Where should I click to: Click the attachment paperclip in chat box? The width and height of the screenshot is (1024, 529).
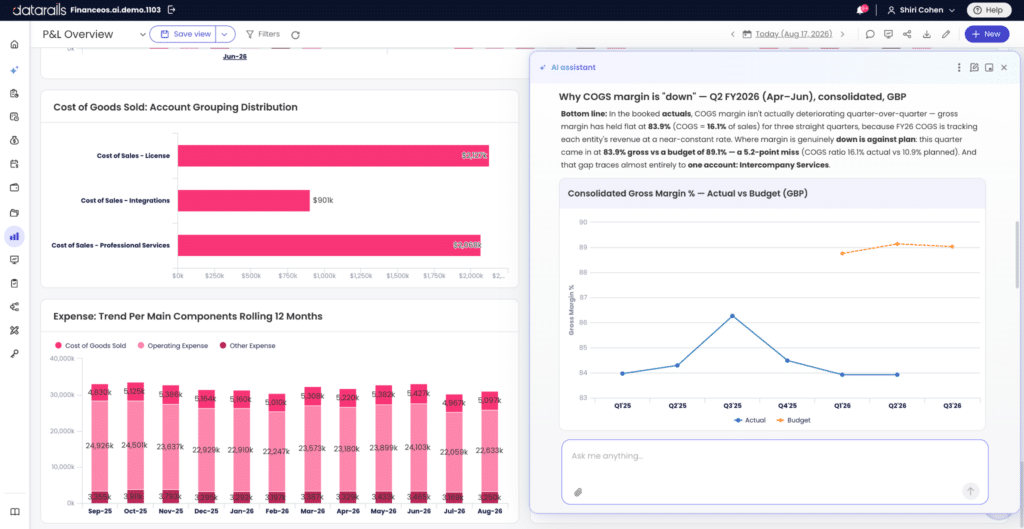click(577, 492)
